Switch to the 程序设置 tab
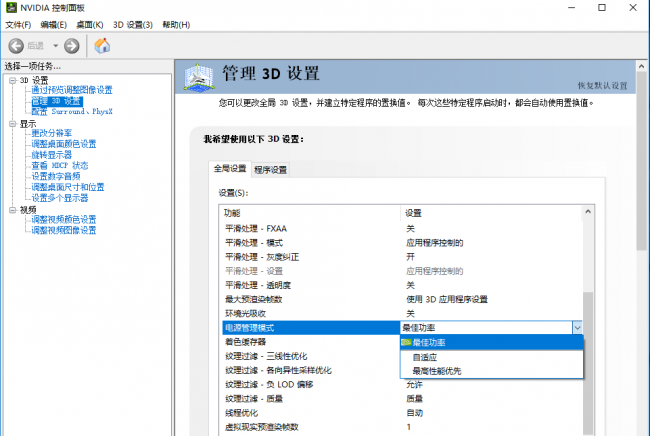 point(270,170)
